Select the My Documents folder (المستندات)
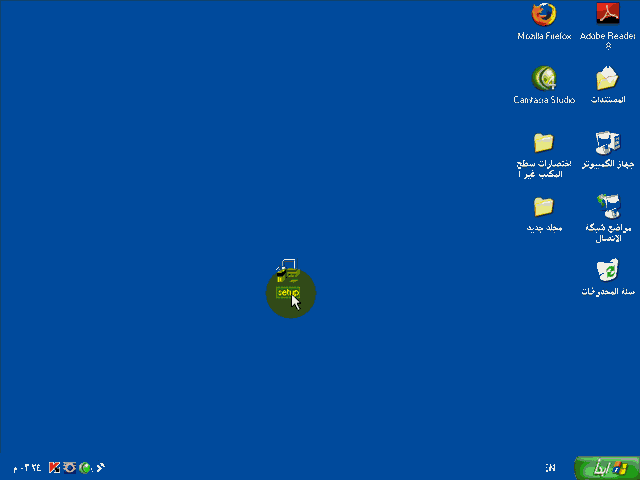Screen dimensions: 640x480 (x=608, y=78)
